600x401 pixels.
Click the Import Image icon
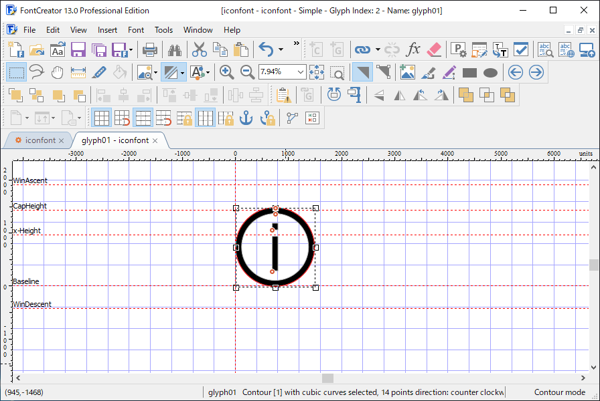pyautogui.click(x=408, y=72)
